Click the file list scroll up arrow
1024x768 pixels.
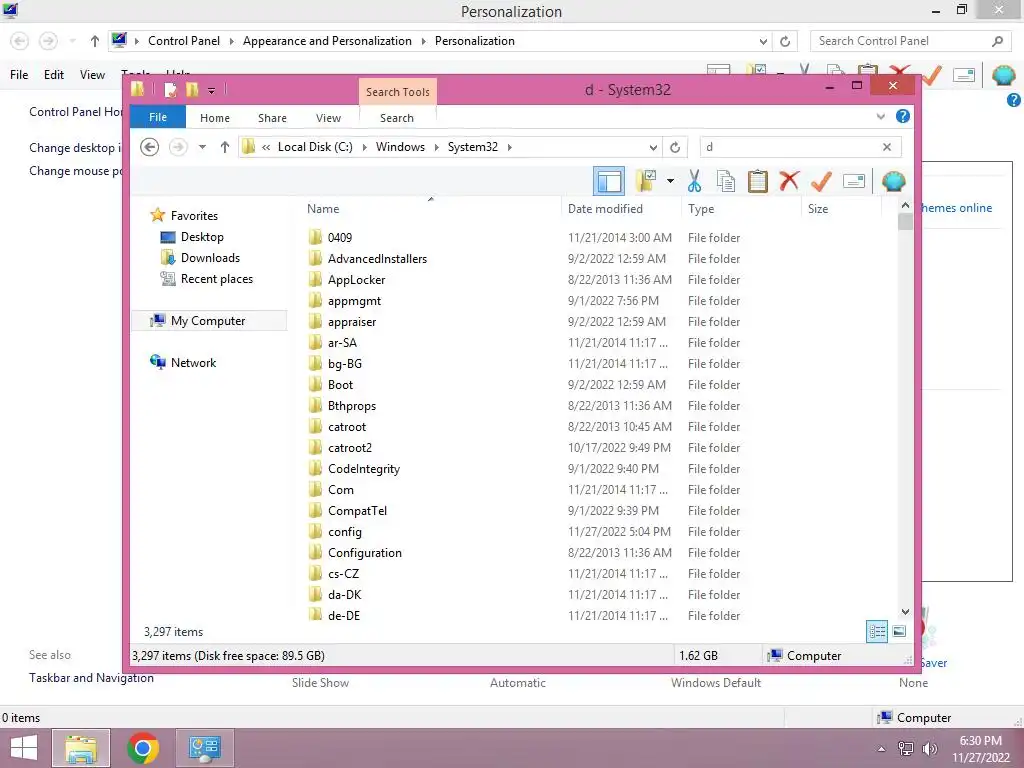pos(905,205)
